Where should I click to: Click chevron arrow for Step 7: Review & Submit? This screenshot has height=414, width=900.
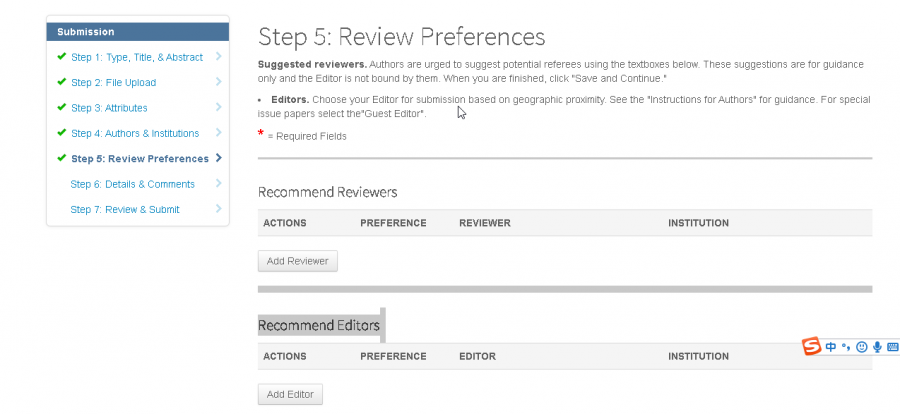click(x=218, y=209)
